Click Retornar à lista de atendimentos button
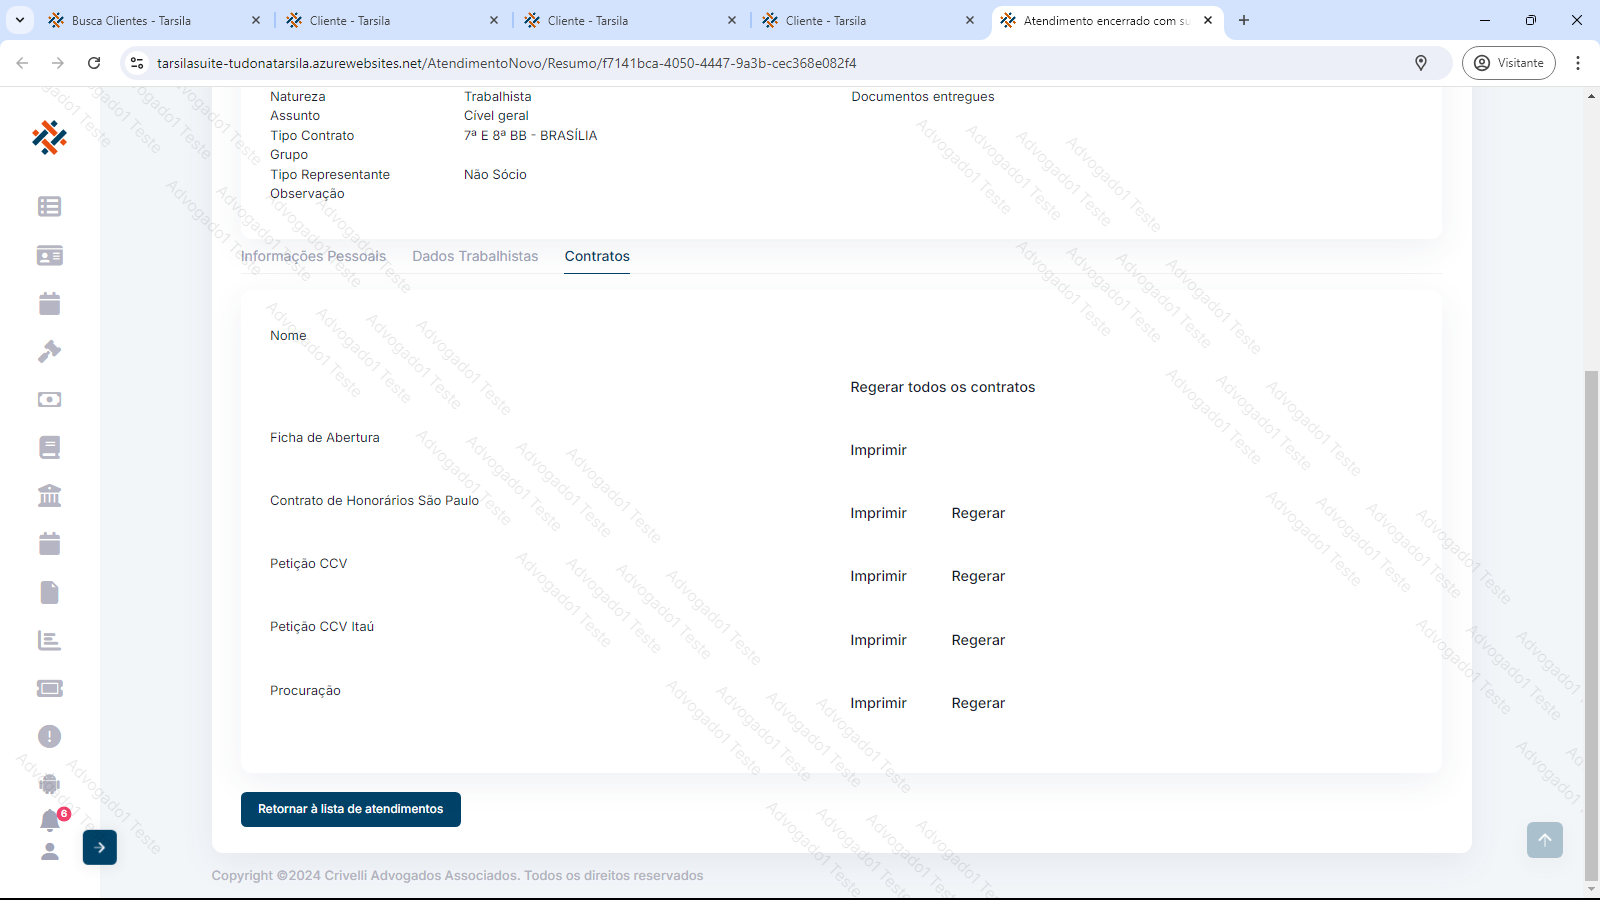The image size is (1600, 900). coord(351,810)
